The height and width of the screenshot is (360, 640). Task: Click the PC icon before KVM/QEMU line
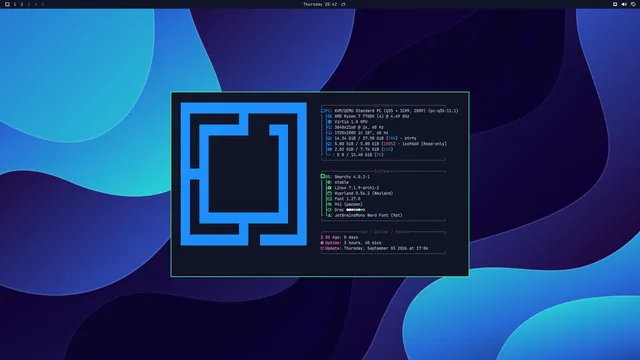point(323,111)
